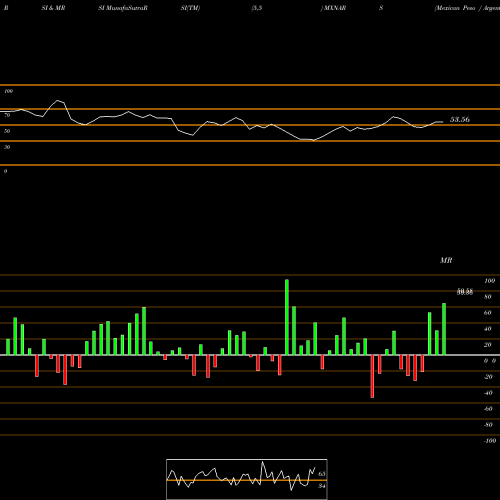500x500 pixels.
Task: Click the 'Mexican Peso' title text
Action: (x=455, y=8)
